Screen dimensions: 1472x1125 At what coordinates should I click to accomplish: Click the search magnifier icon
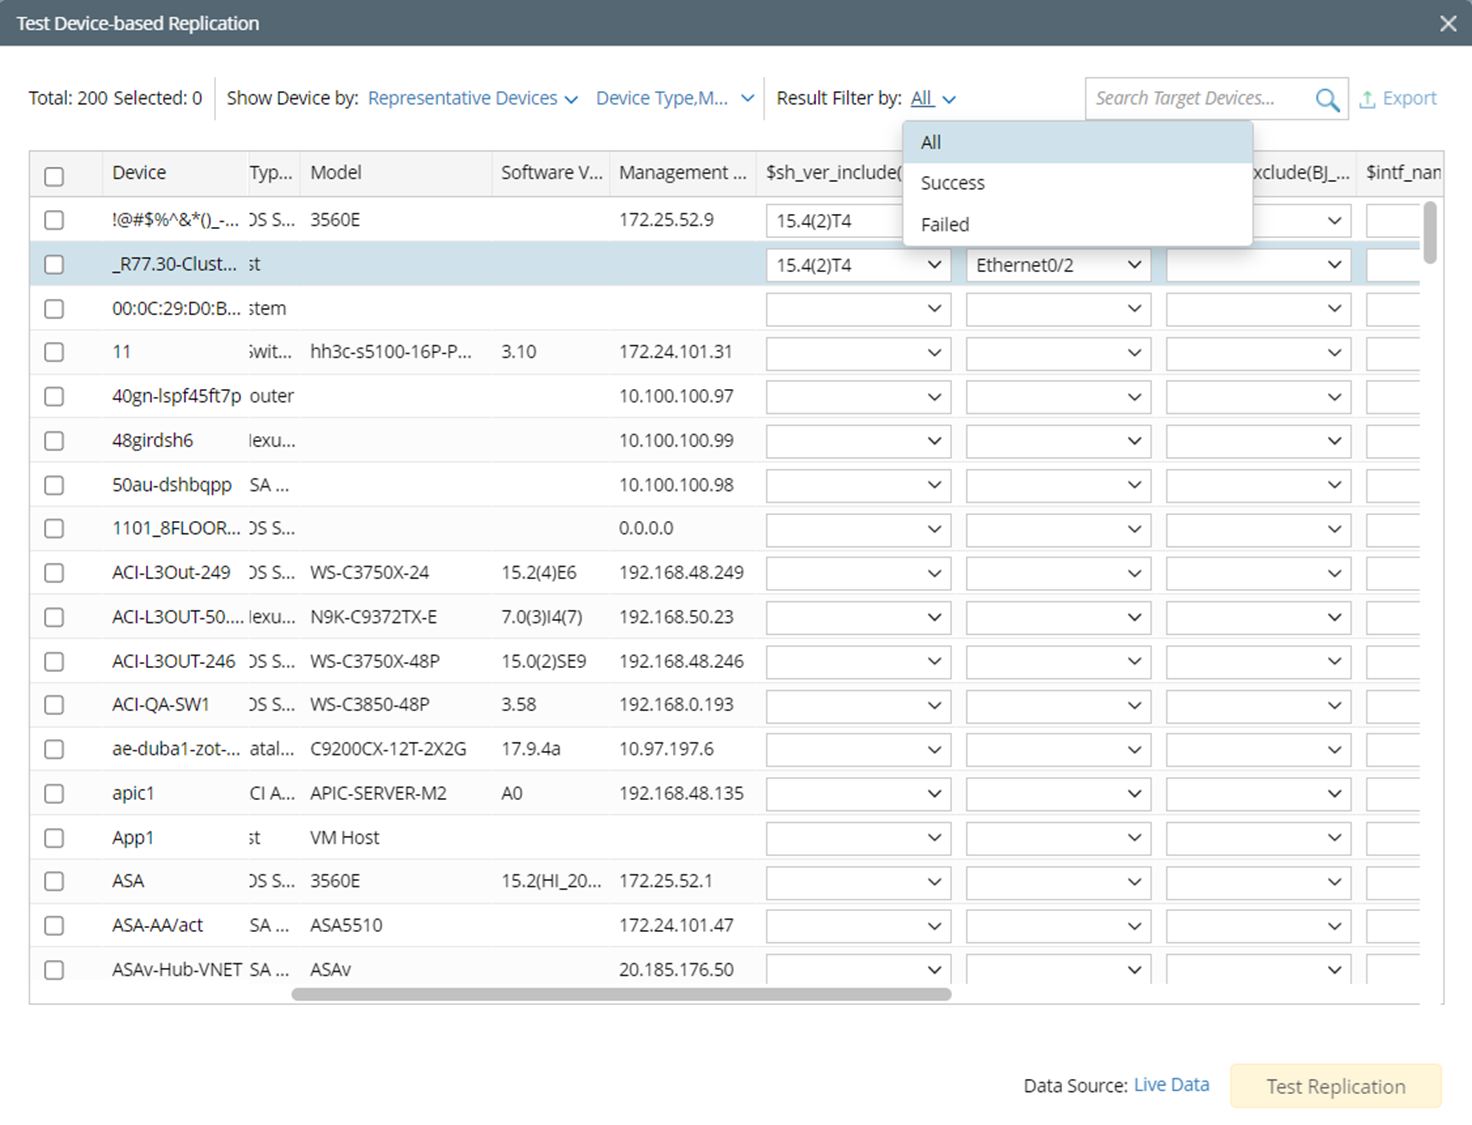1327,100
